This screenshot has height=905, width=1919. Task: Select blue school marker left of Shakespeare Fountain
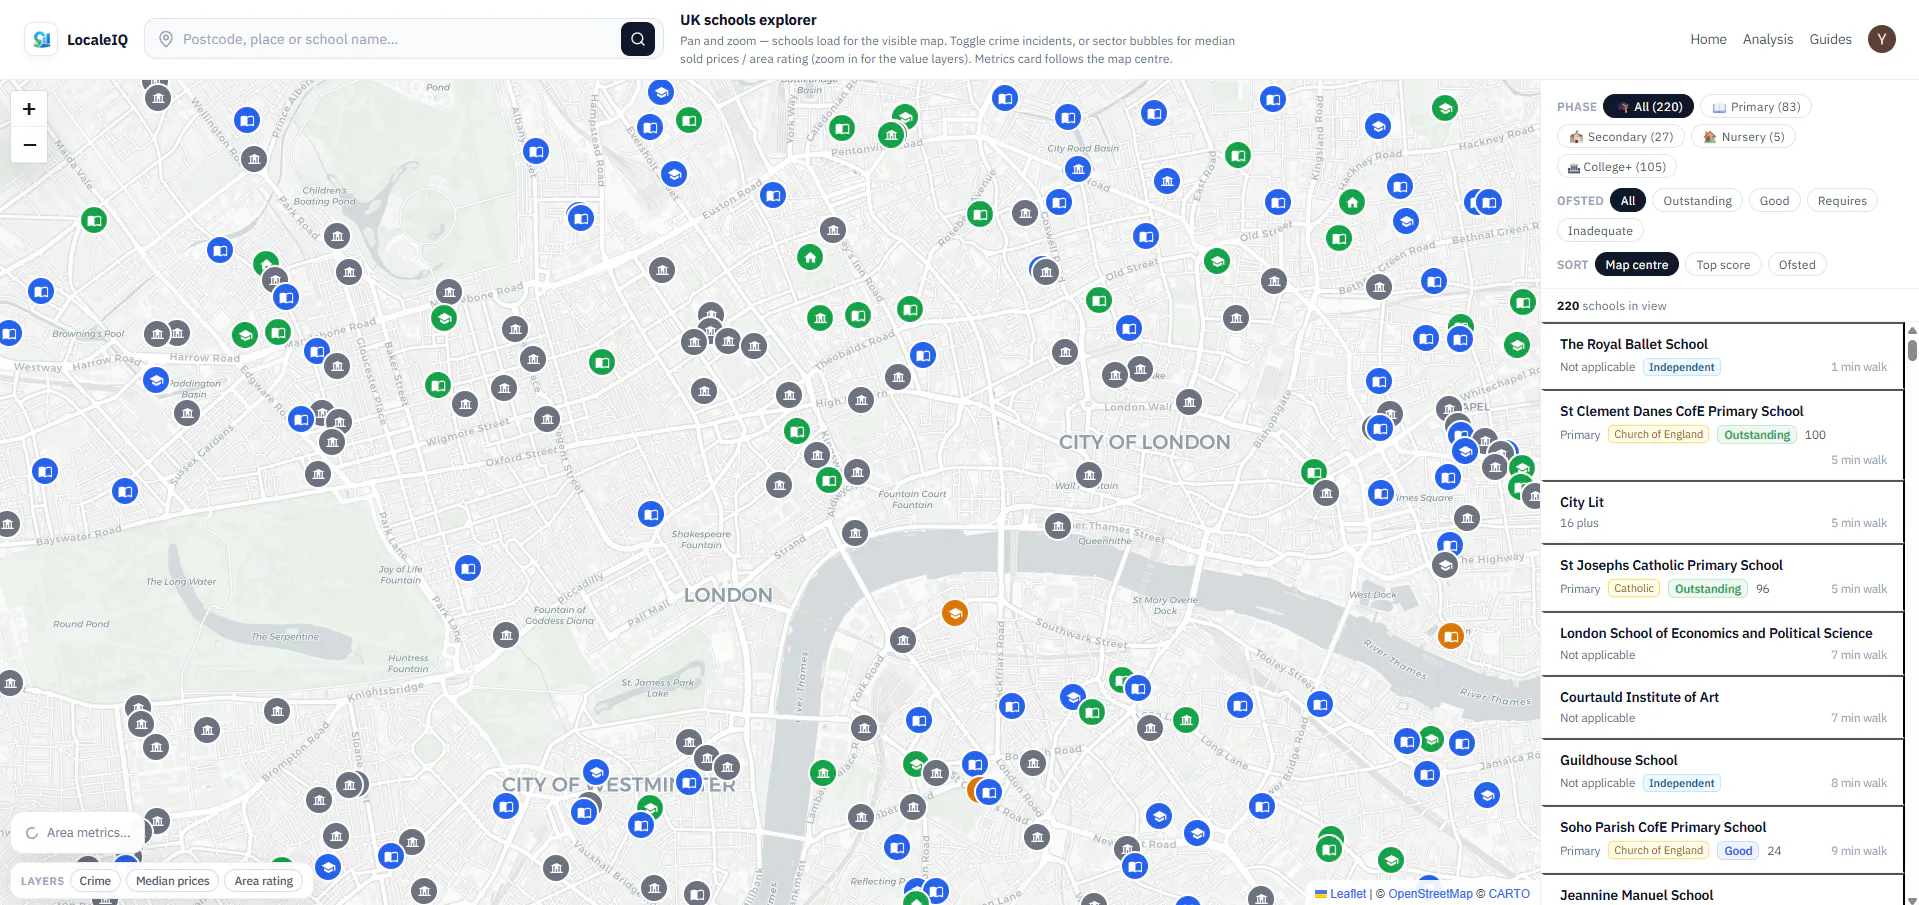pyautogui.click(x=651, y=514)
